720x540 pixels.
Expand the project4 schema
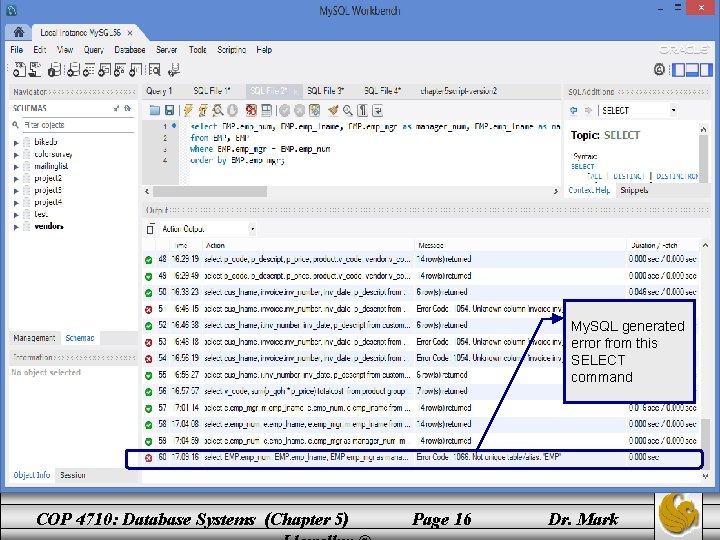16,202
